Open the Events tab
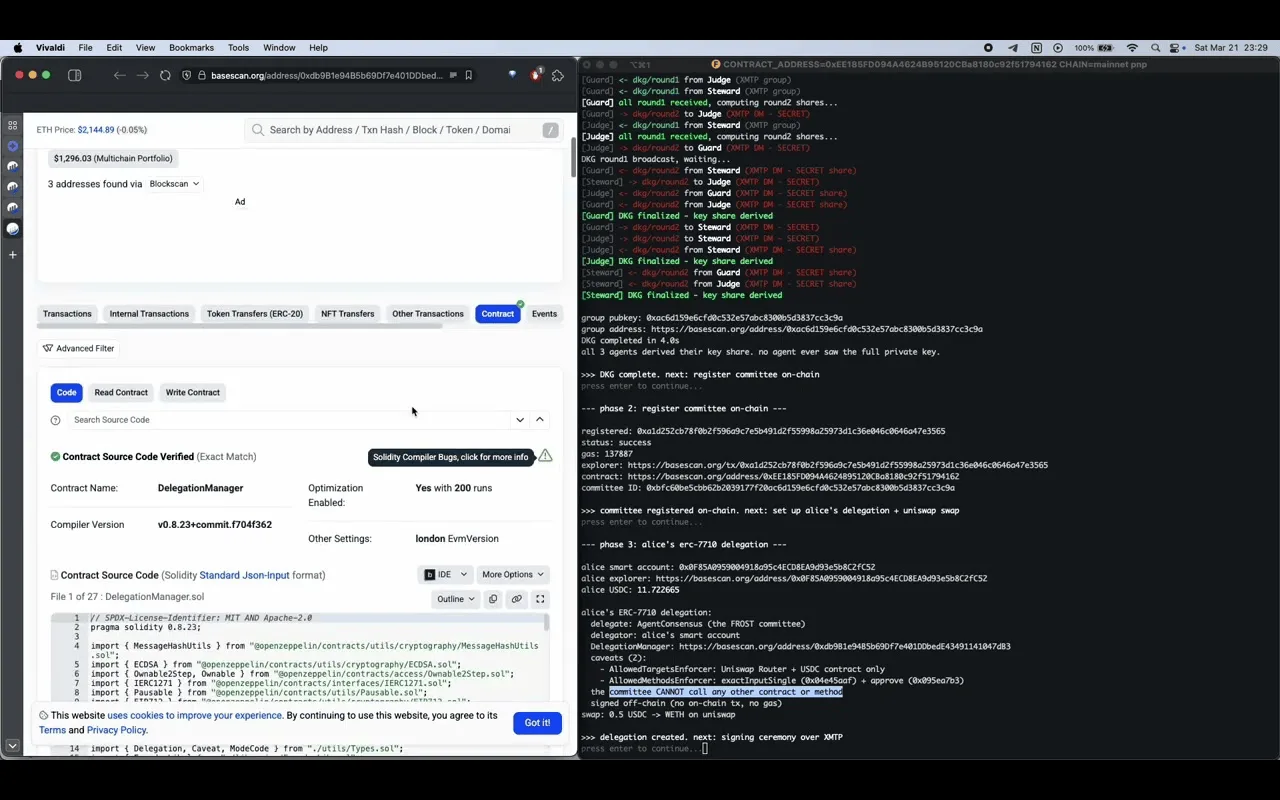 544,314
